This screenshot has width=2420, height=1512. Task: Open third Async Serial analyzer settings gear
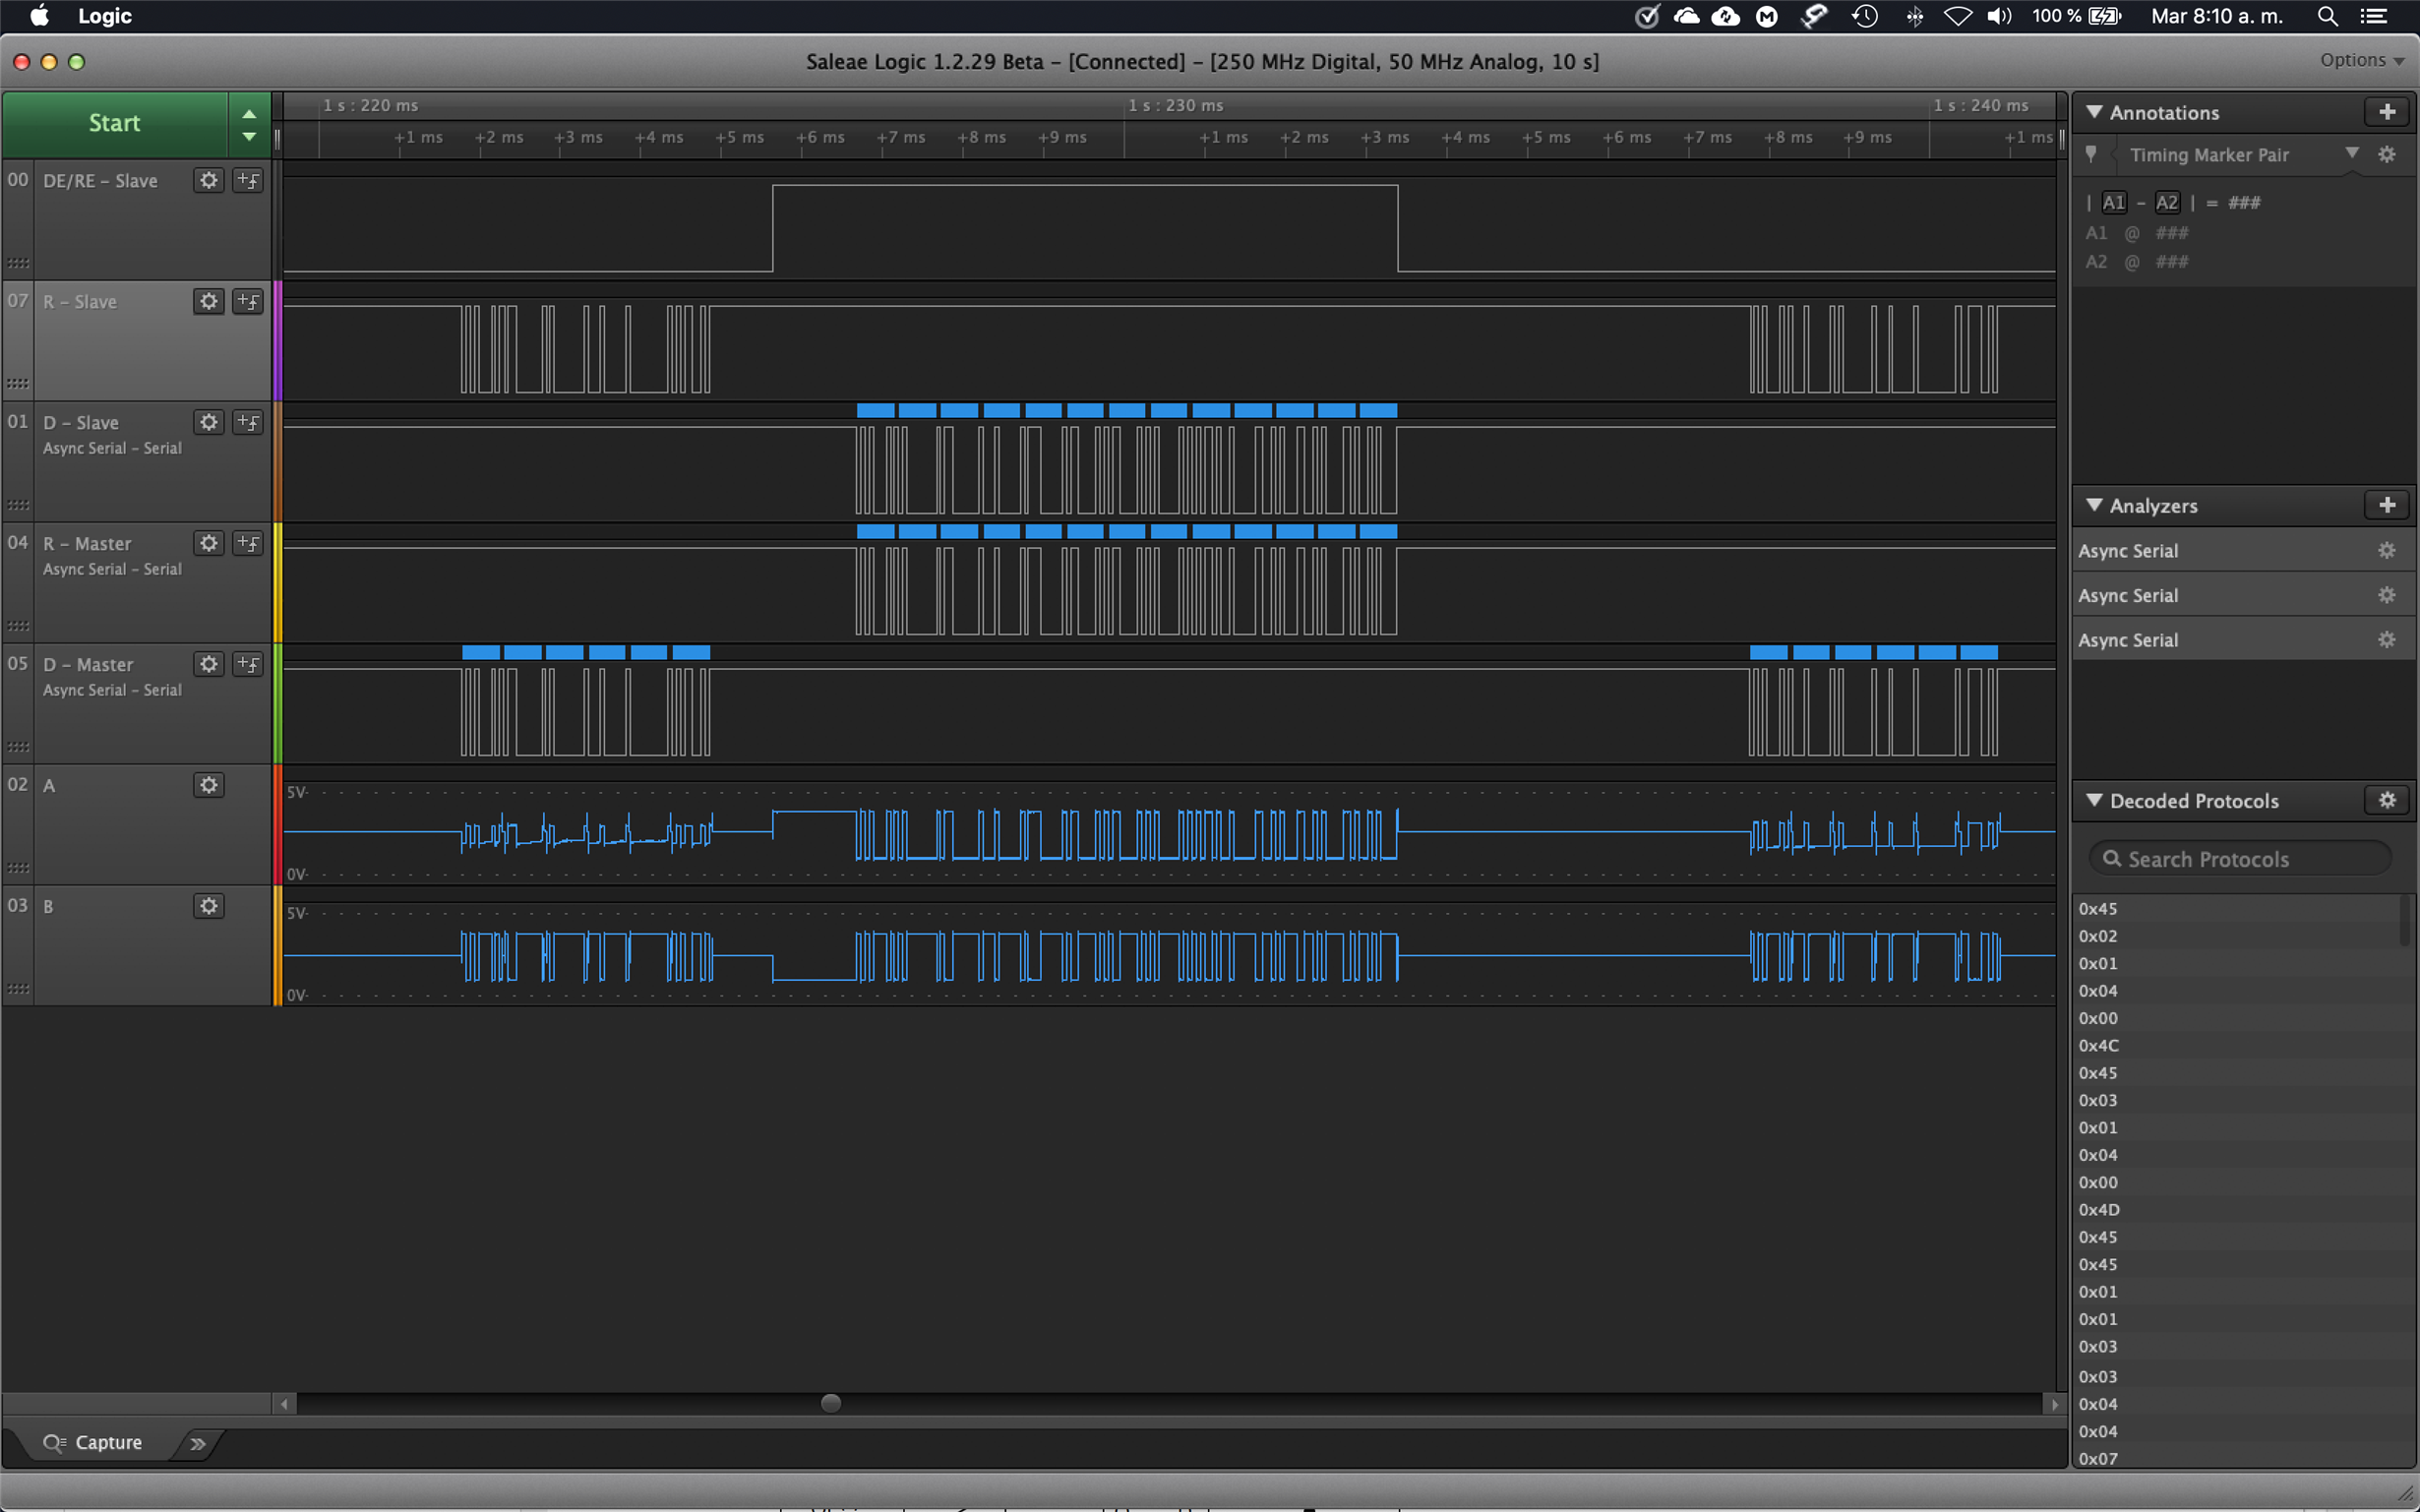click(x=2387, y=639)
